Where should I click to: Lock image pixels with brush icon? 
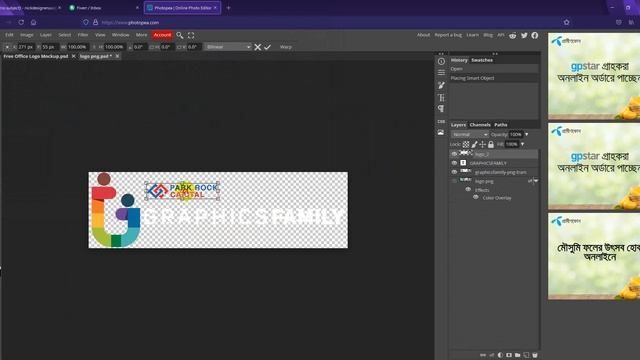(x=474, y=144)
